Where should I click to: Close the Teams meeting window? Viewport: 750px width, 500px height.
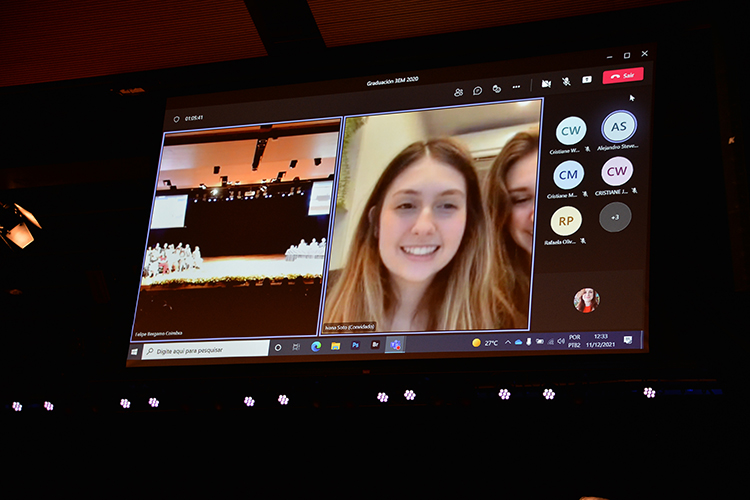(645, 54)
